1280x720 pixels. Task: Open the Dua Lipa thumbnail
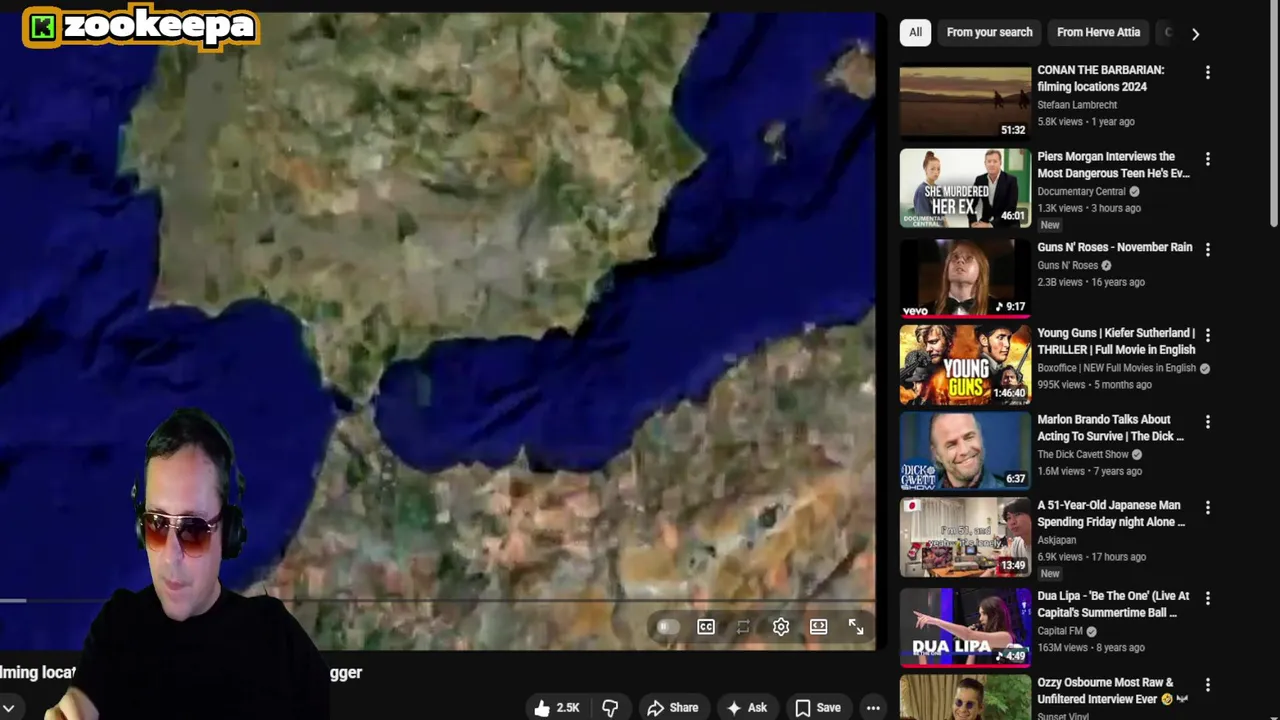(965, 627)
